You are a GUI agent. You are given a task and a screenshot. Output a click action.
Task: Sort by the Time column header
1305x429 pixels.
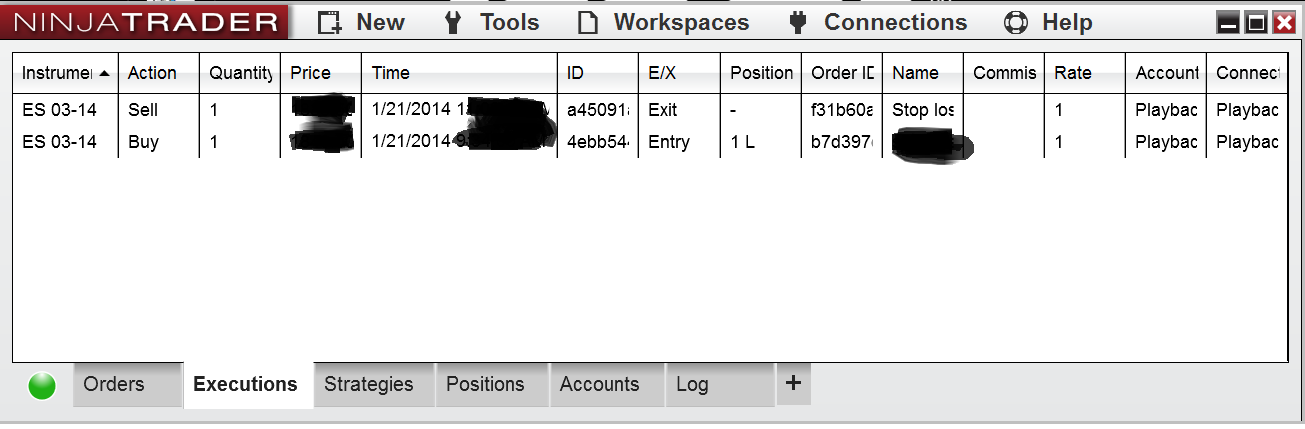[x=391, y=73]
